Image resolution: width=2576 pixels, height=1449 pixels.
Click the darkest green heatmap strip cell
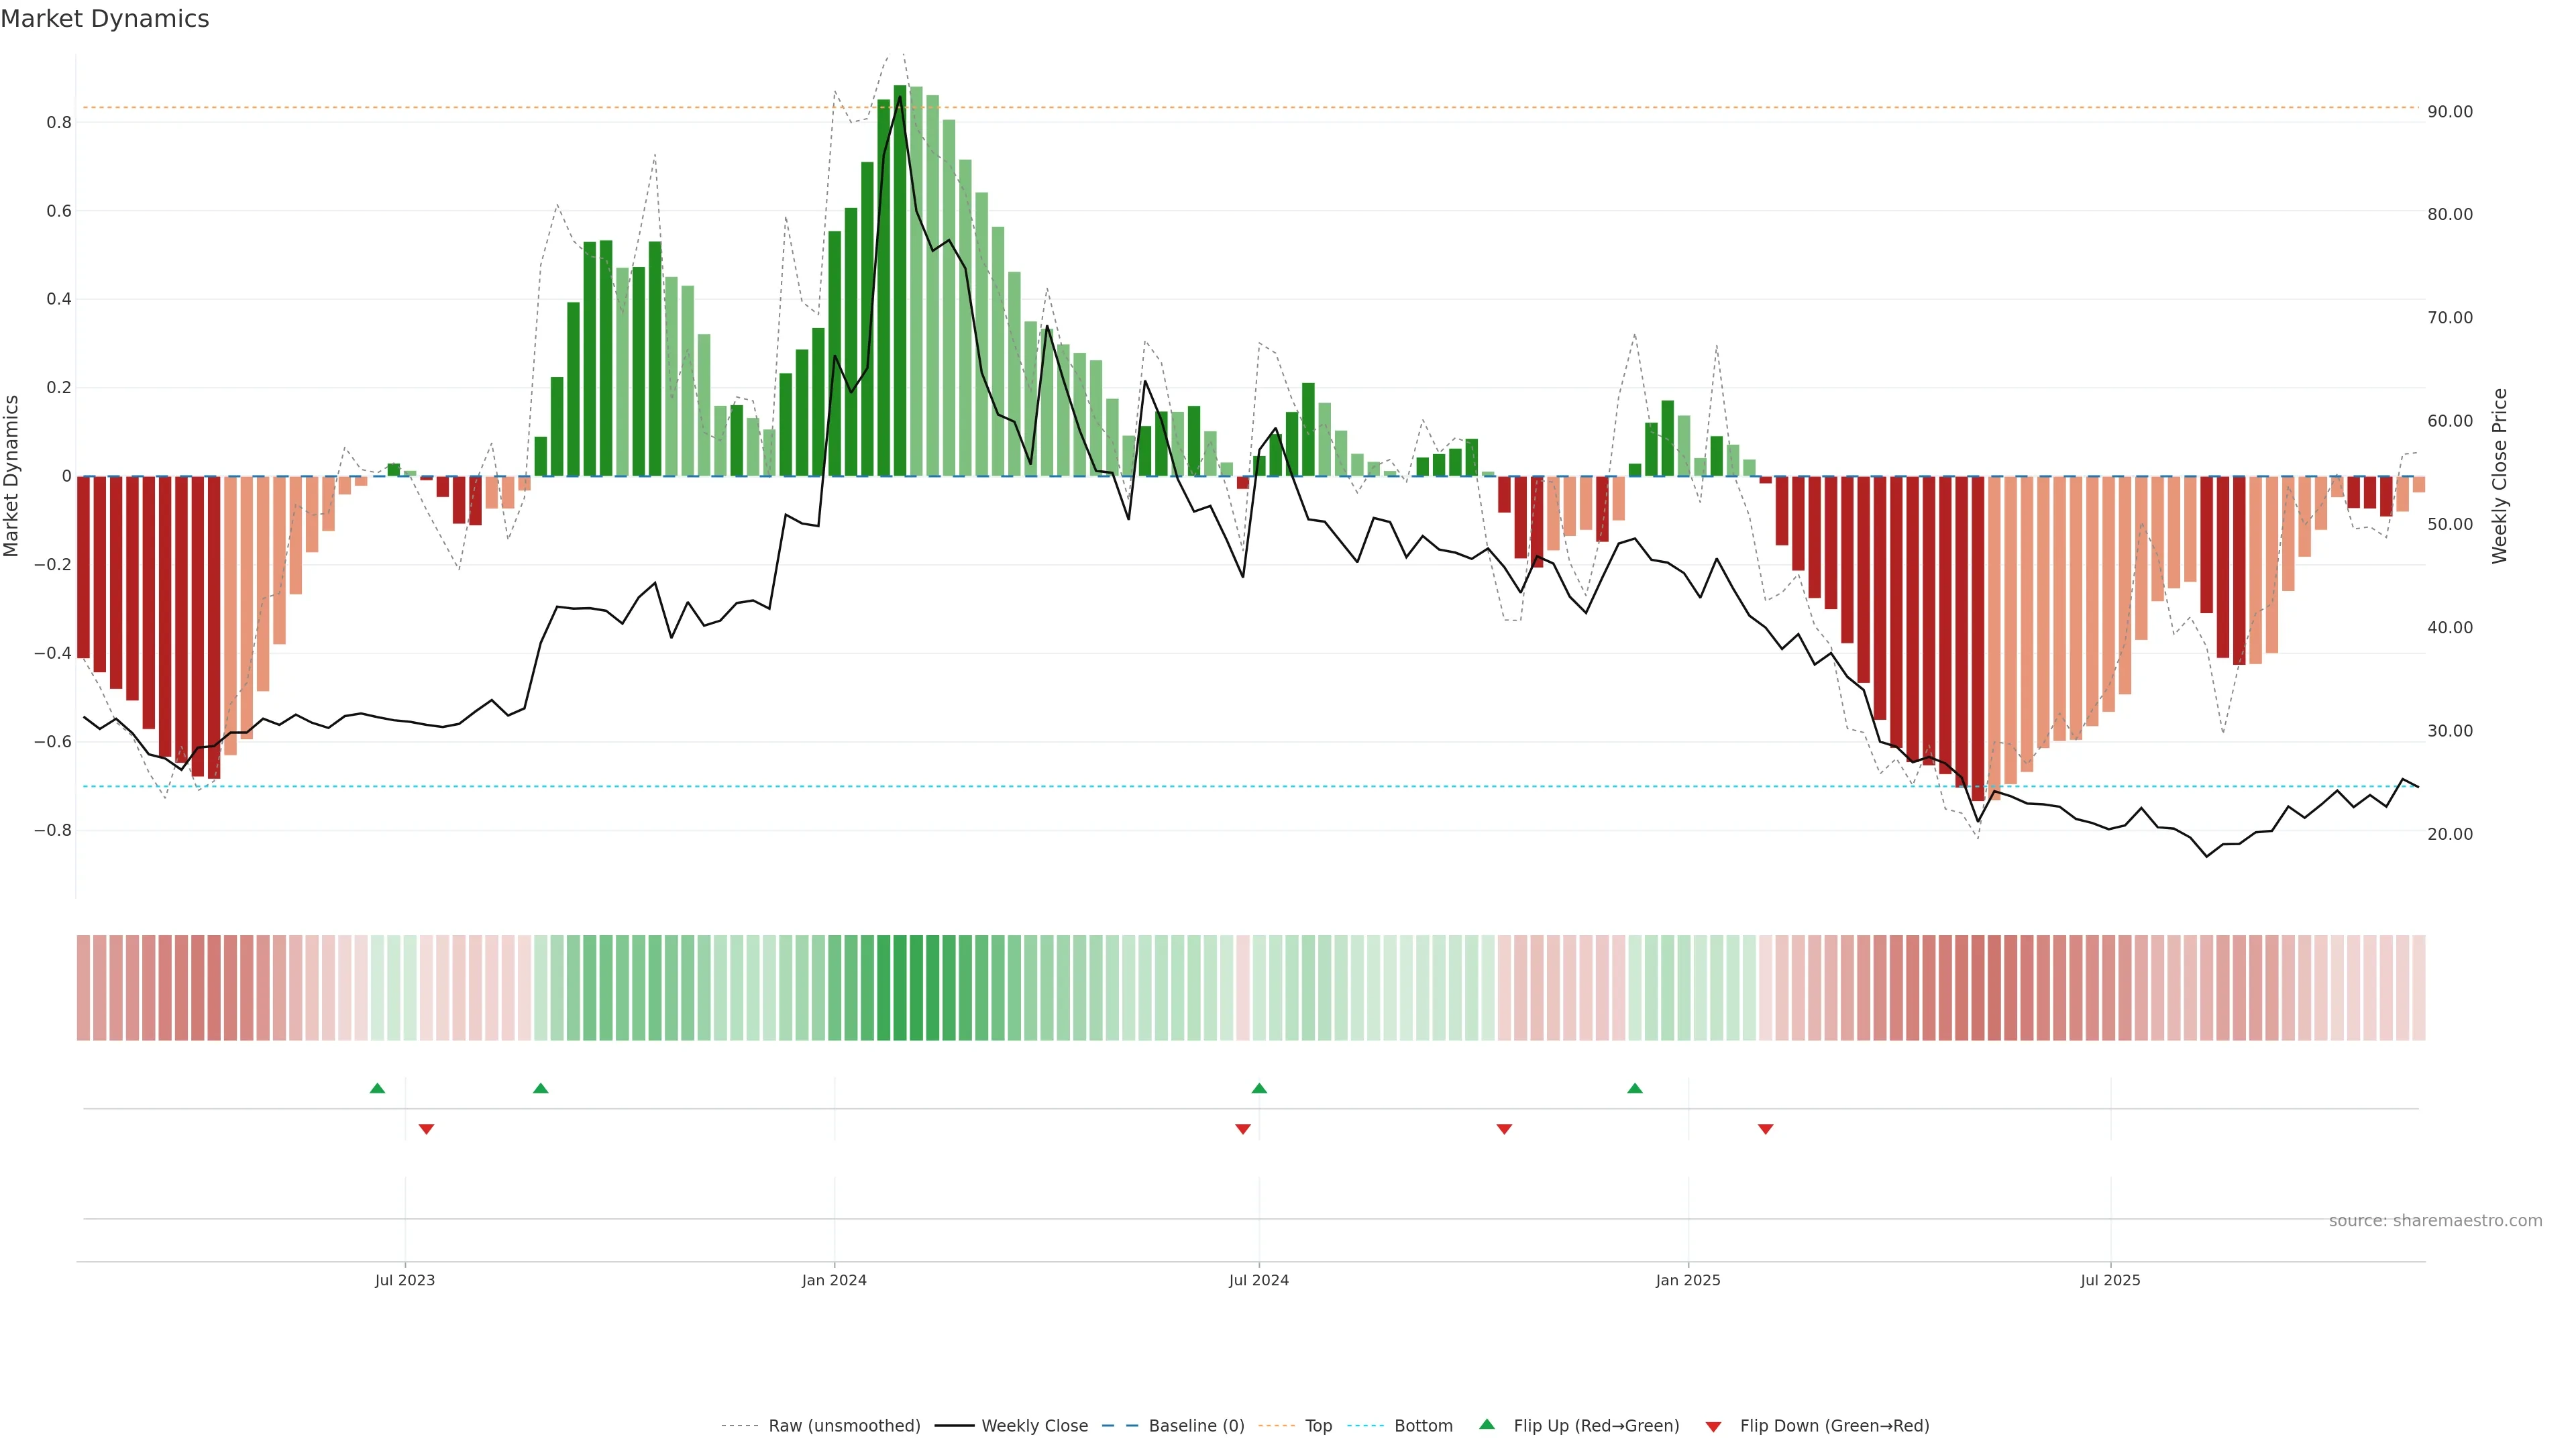pos(900,988)
